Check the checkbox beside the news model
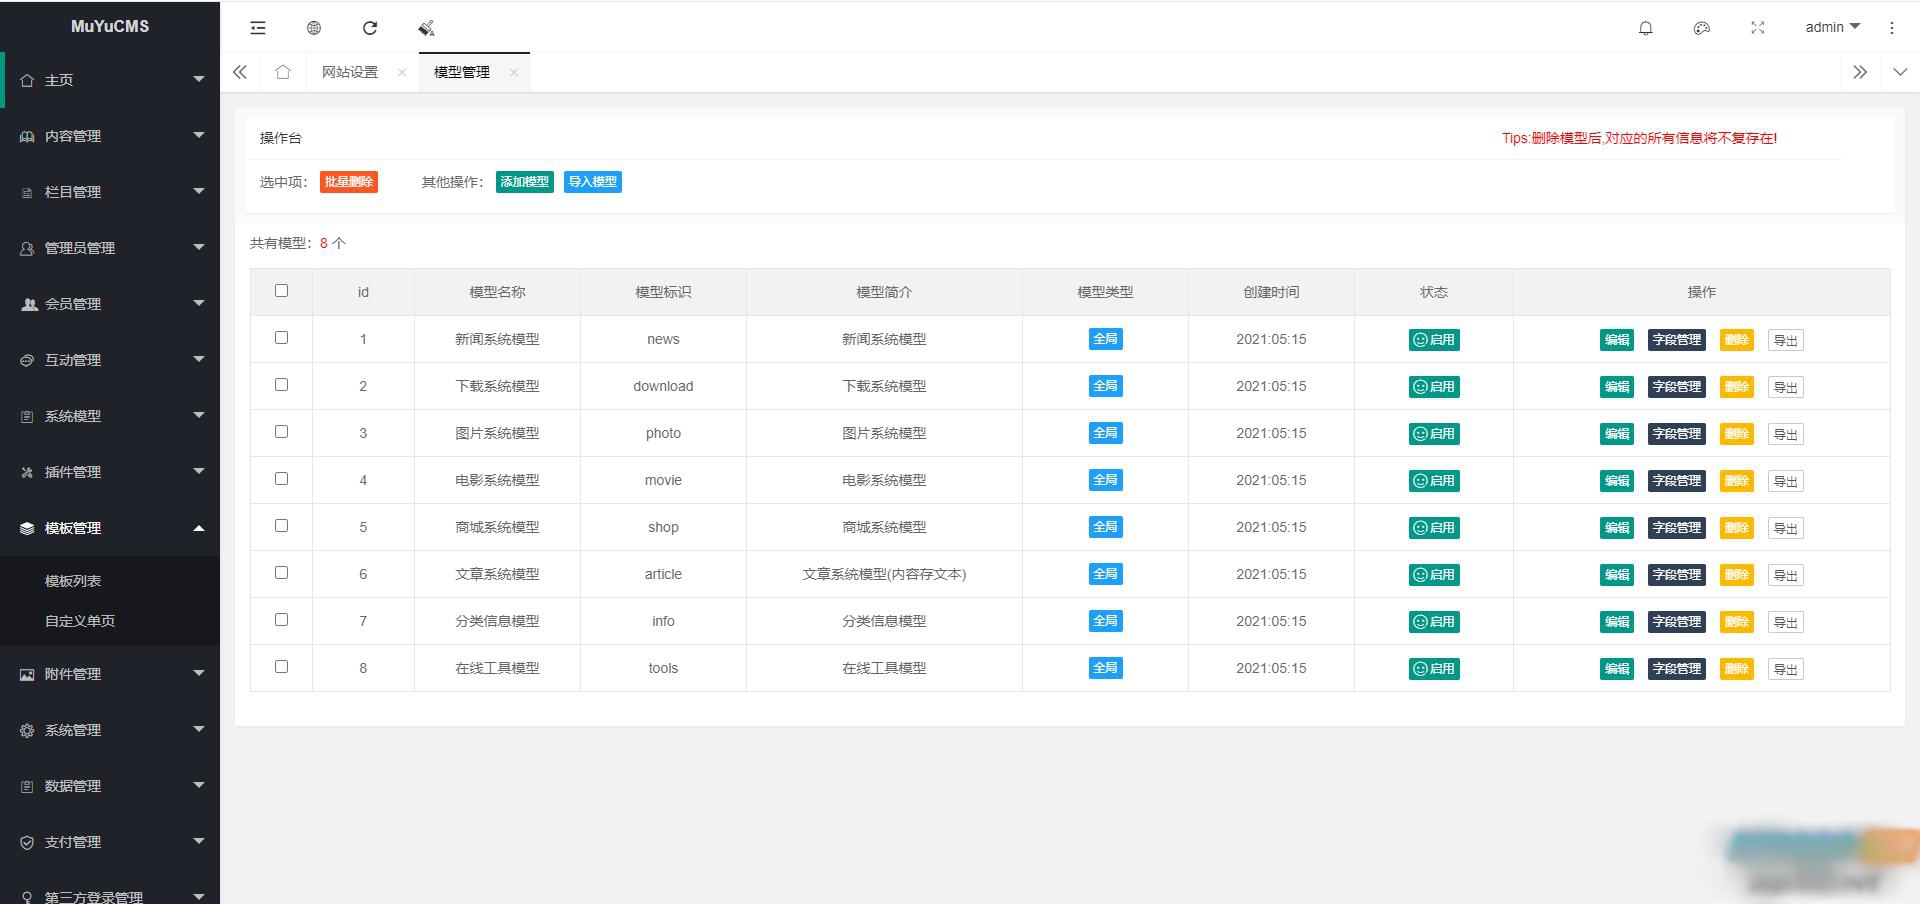The height and width of the screenshot is (904, 1920). pyautogui.click(x=282, y=339)
